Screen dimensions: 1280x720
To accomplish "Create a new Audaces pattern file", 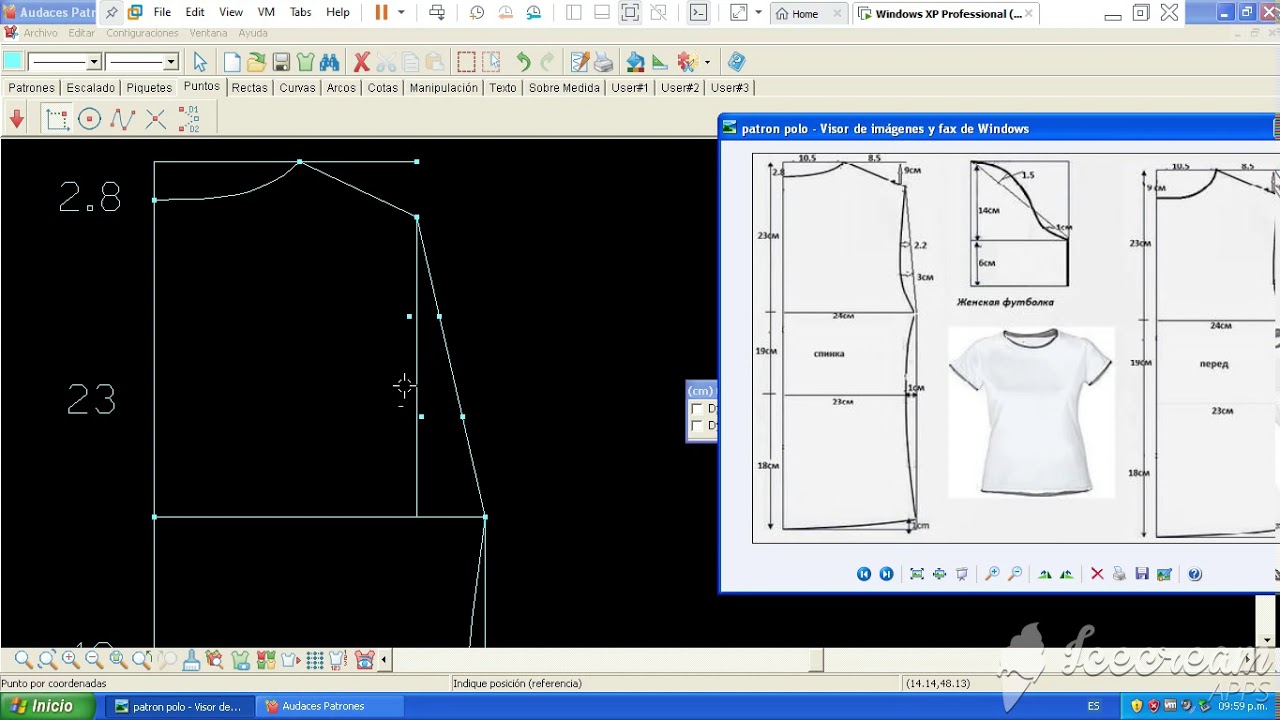I will click(232, 62).
